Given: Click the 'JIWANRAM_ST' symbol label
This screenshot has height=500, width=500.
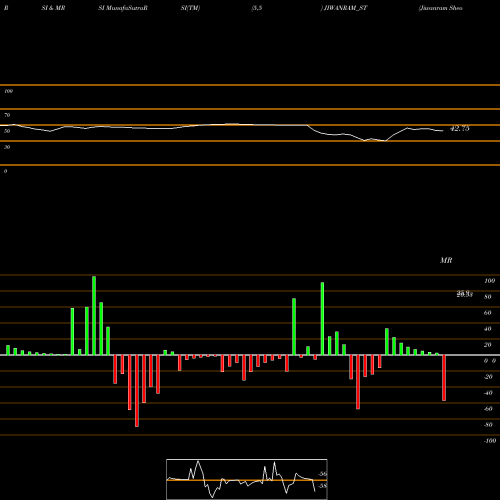Looking at the screenshot, I should 345,8.
